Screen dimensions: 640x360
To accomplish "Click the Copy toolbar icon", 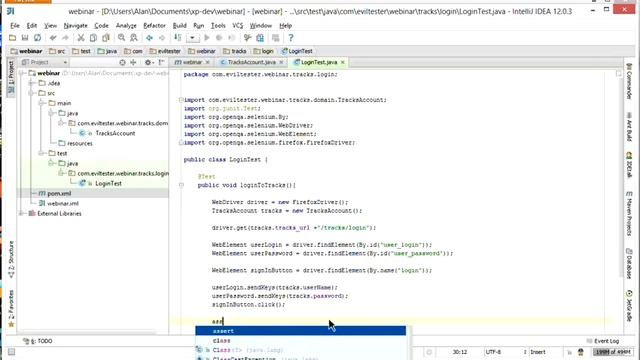I will pyautogui.click(x=93, y=38).
